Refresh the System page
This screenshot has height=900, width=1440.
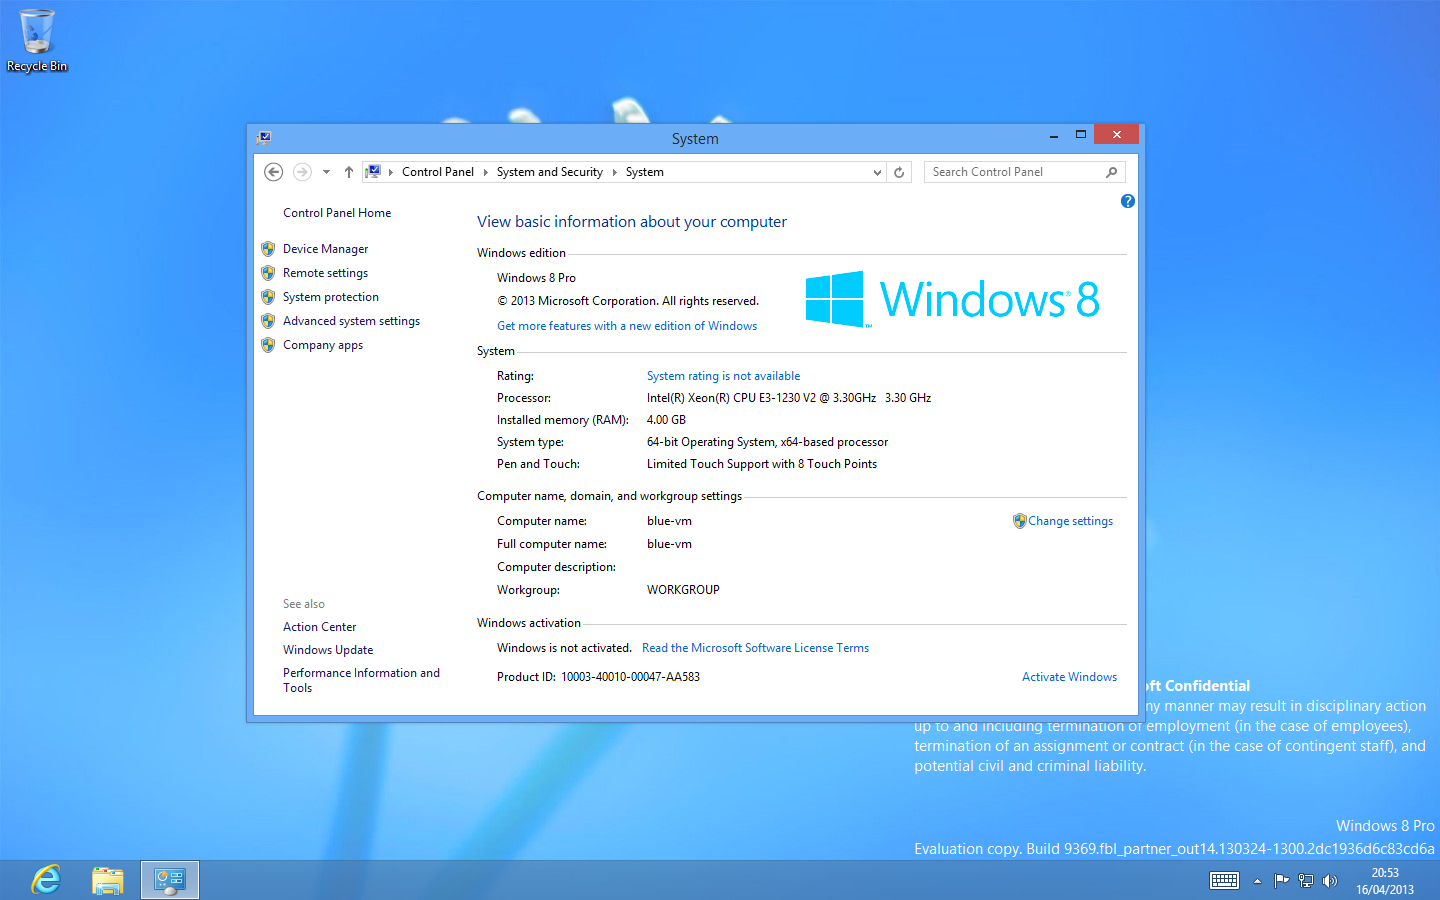tap(899, 172)
